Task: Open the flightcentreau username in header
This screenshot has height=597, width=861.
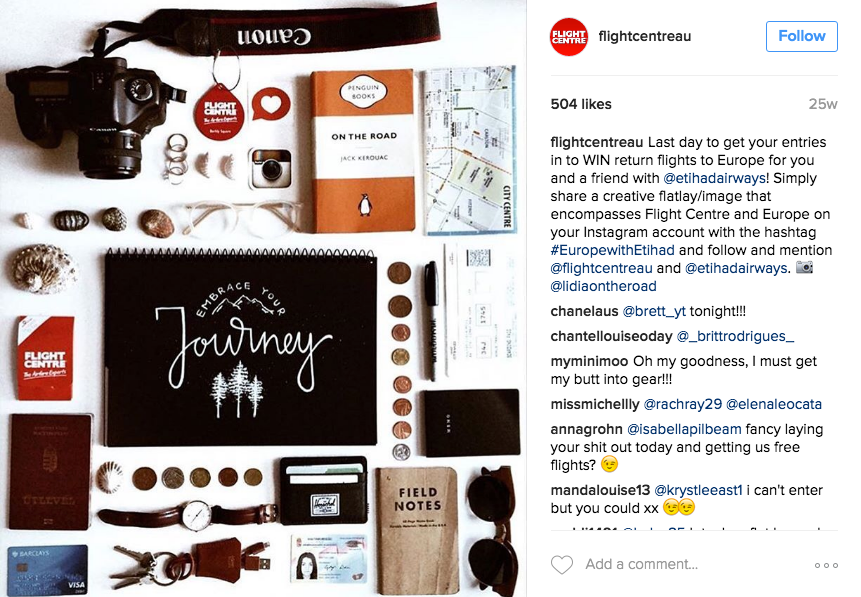Action: click(x=645, y=36)
